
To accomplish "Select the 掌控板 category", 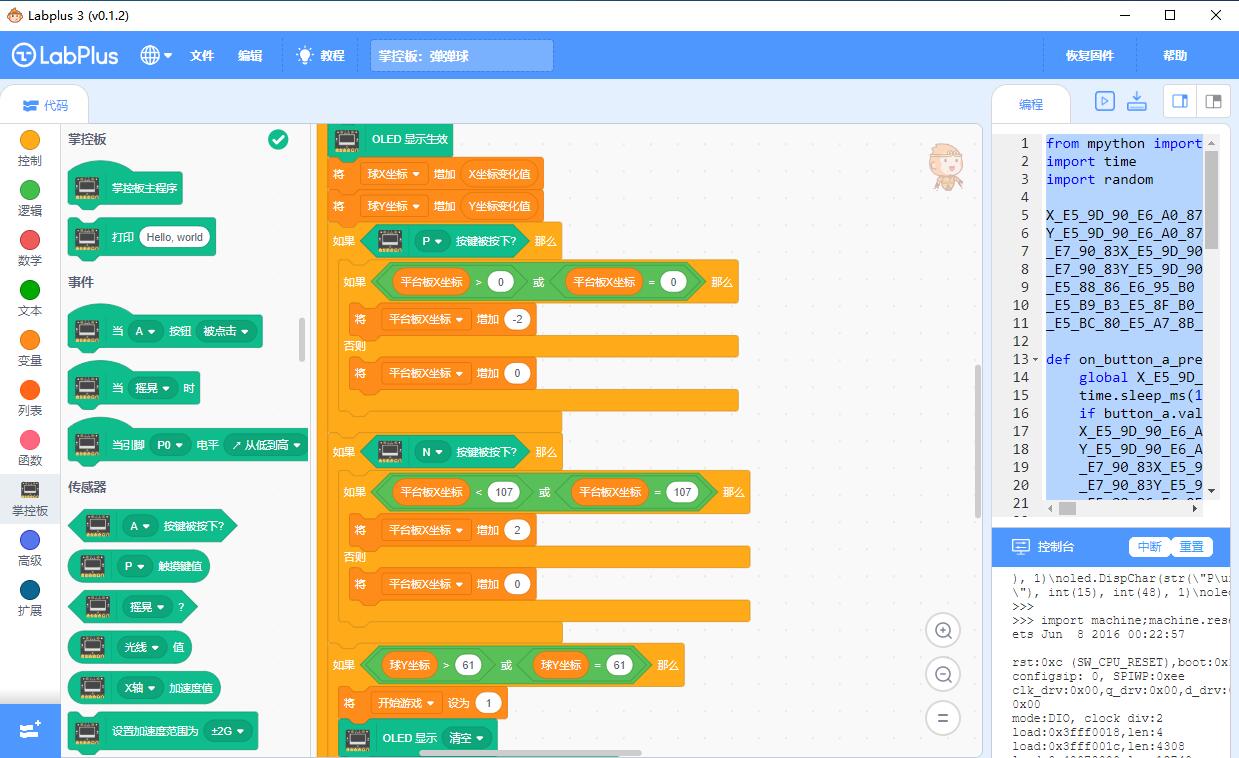I will pos(30,498).
